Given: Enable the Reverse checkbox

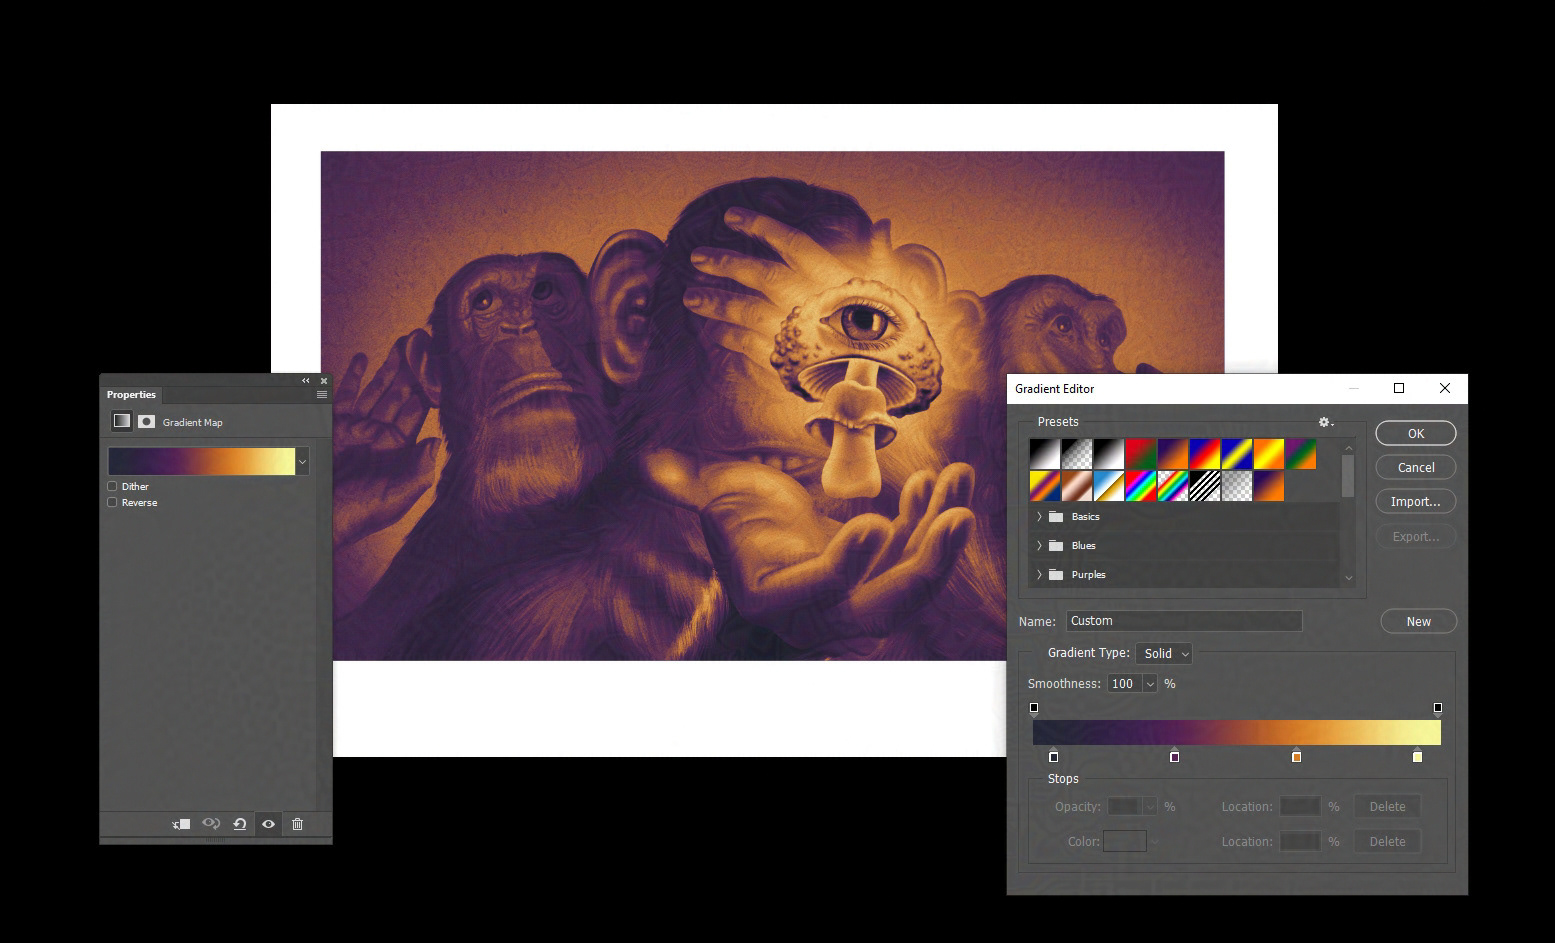Looking at the screenshot, I should point(112,502).
